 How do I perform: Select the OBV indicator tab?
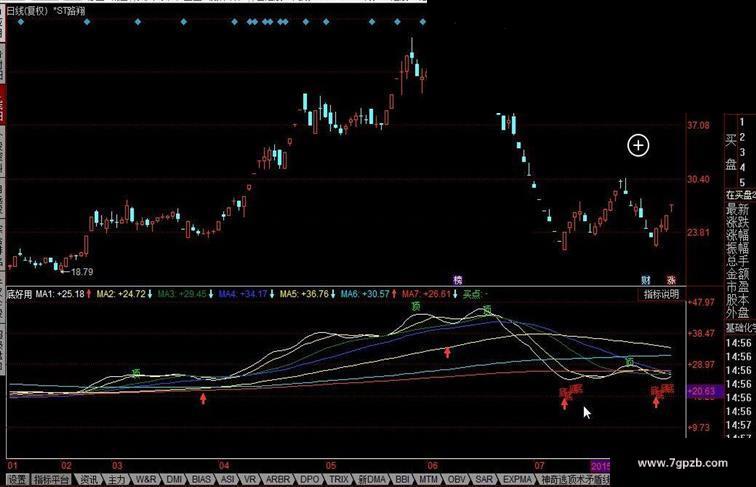tap(456, 480)
